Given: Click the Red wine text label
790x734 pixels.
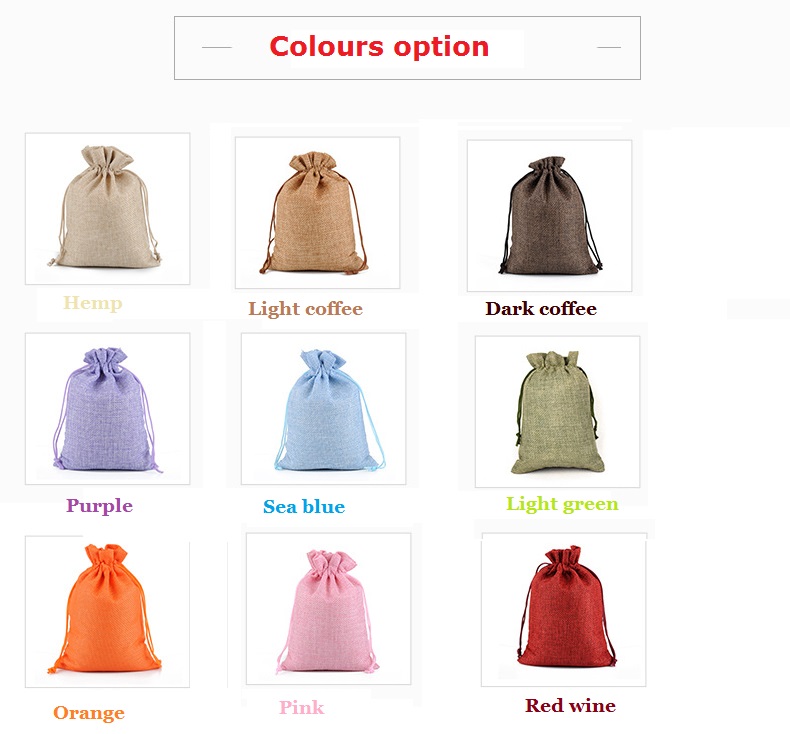Looking at the screenshot, I should 570,705.
